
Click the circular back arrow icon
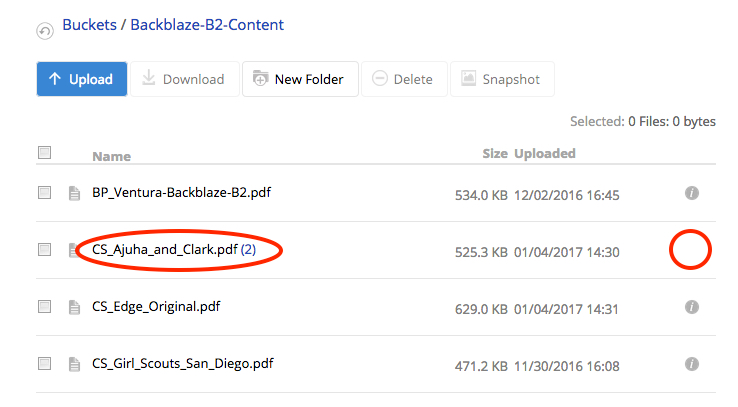45,32
